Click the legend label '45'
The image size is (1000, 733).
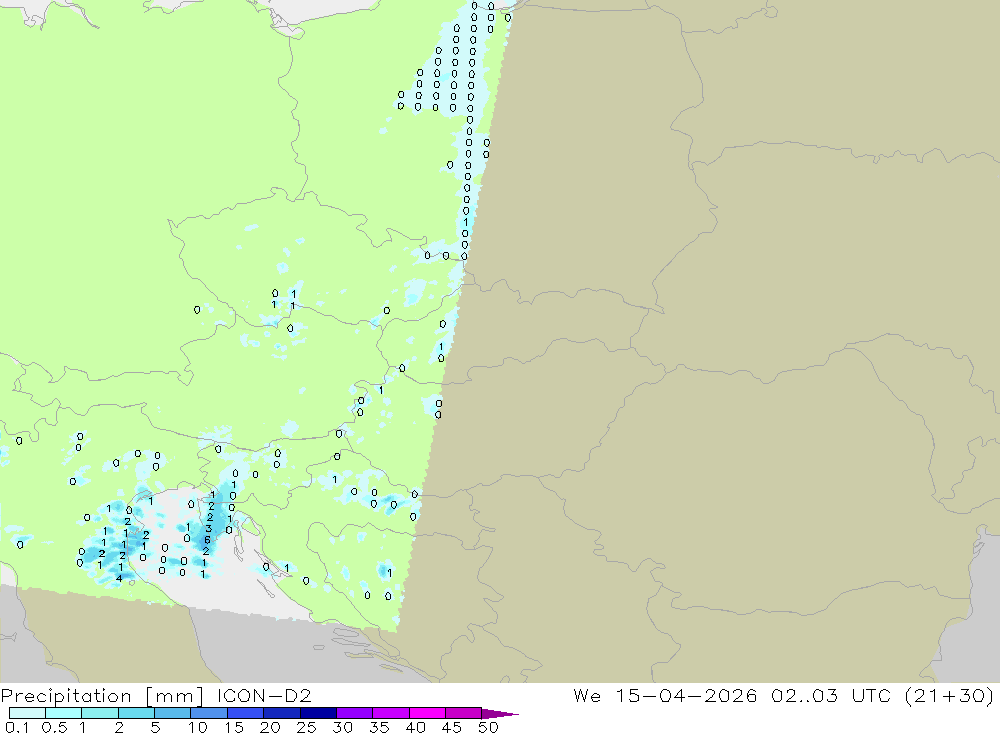coord(452,727)
